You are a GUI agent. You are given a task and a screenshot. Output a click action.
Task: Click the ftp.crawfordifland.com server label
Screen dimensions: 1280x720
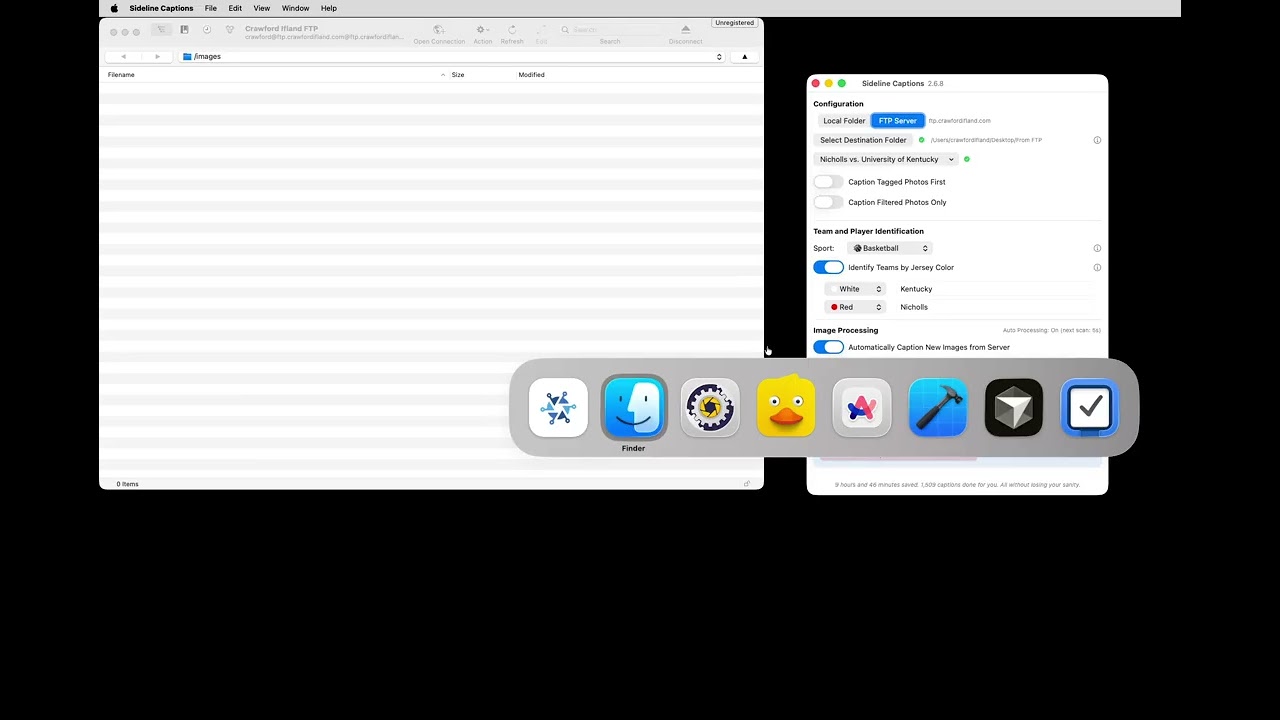pyautogui.click(x=960, y=121)
